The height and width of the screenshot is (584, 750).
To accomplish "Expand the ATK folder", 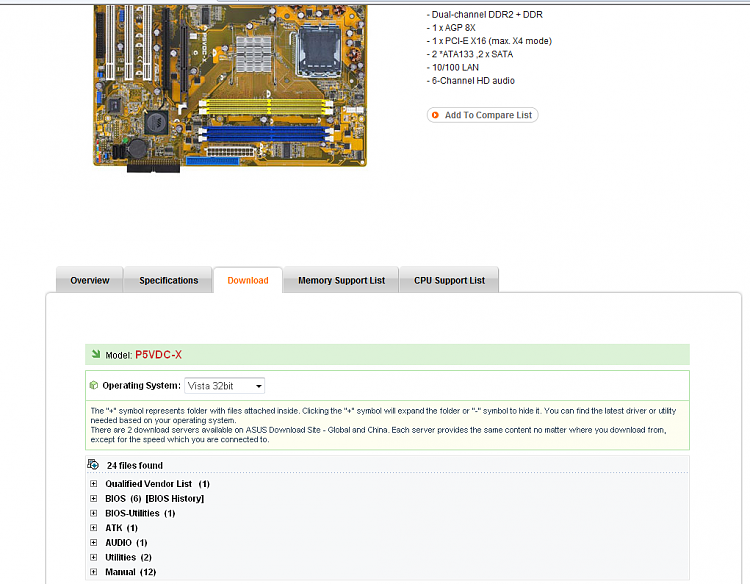I will tap(94, 528).
